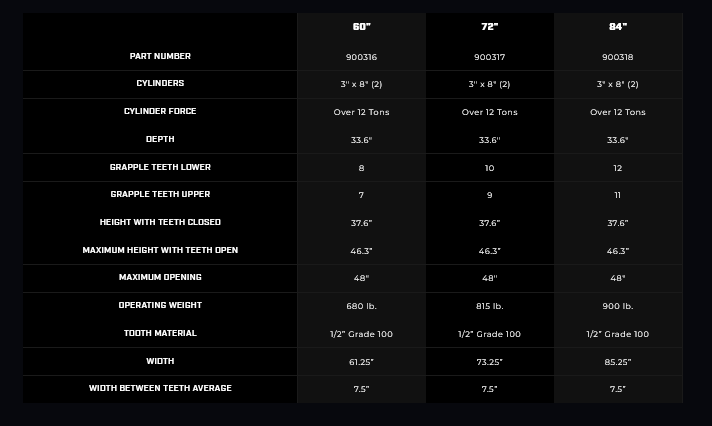Click the PART NUMBER row label
The height and width of the screenshot is (426, 712).
coord(160,56)
